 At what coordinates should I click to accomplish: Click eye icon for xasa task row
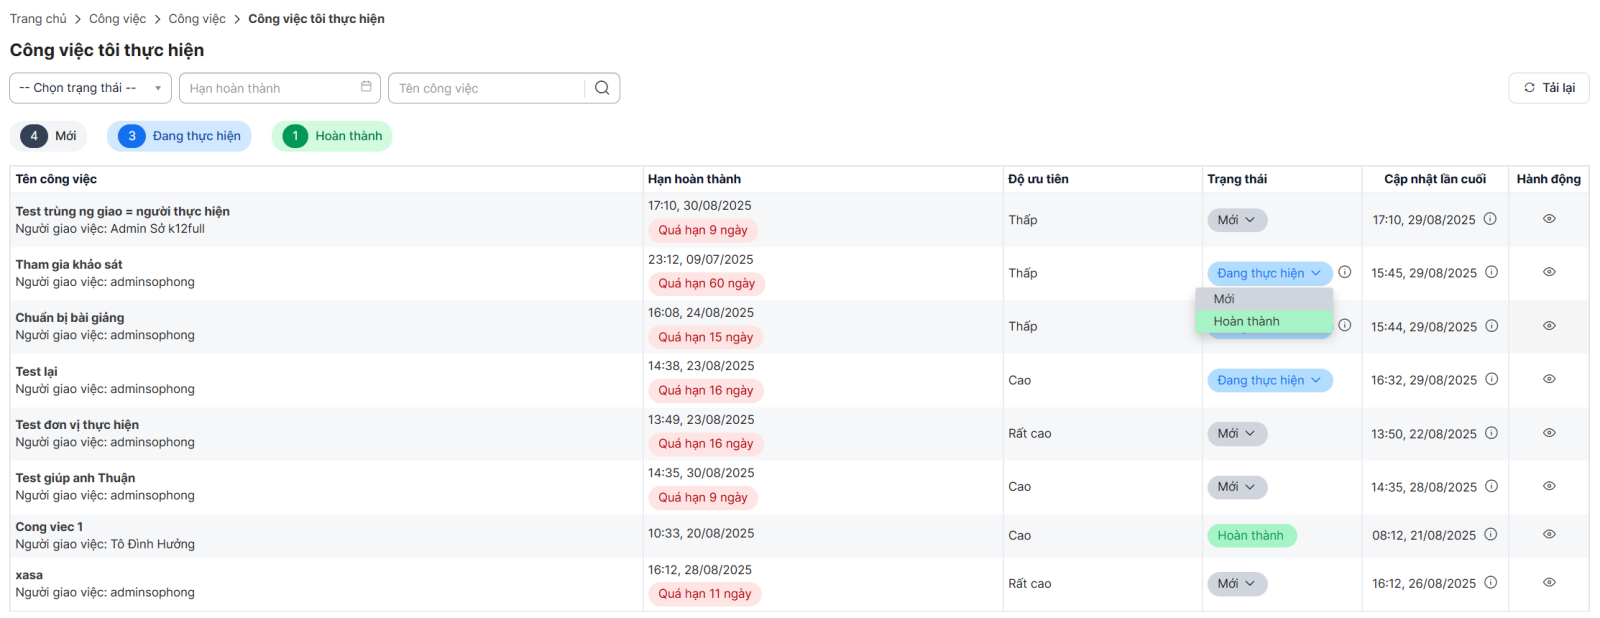click(1549, 582)
